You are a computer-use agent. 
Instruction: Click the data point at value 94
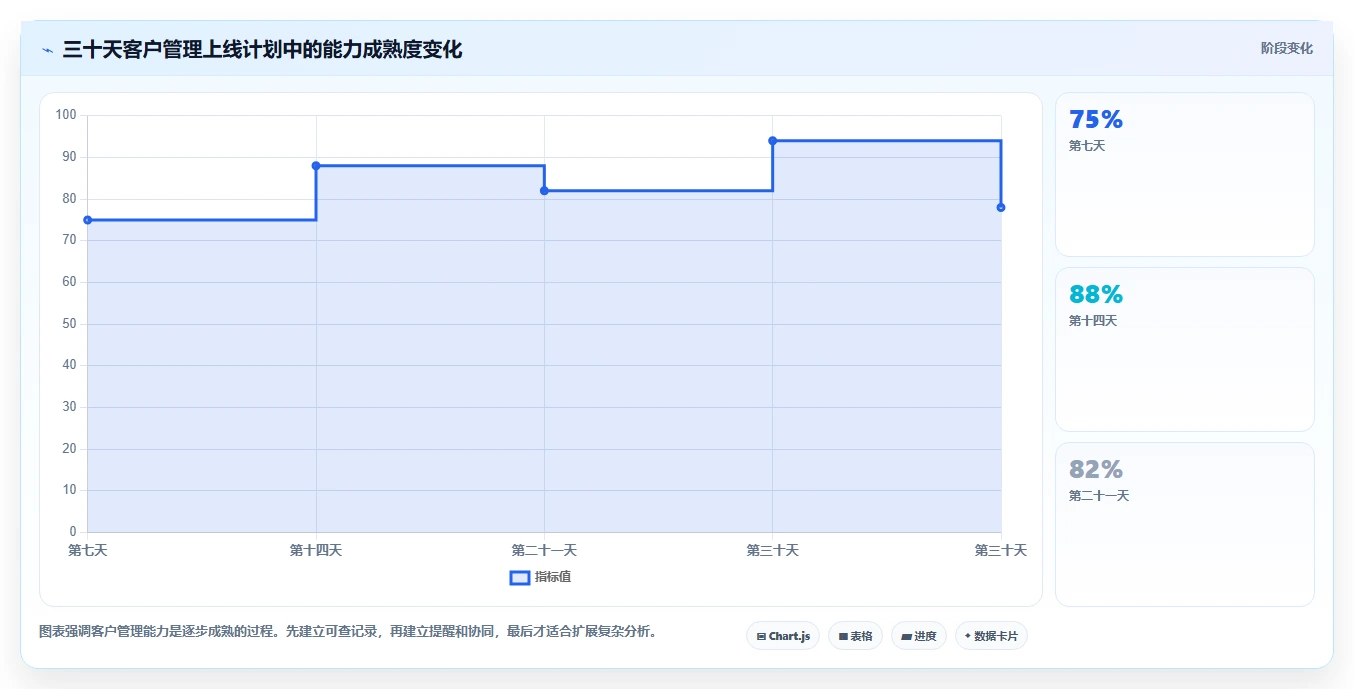(x=773, y=141)
